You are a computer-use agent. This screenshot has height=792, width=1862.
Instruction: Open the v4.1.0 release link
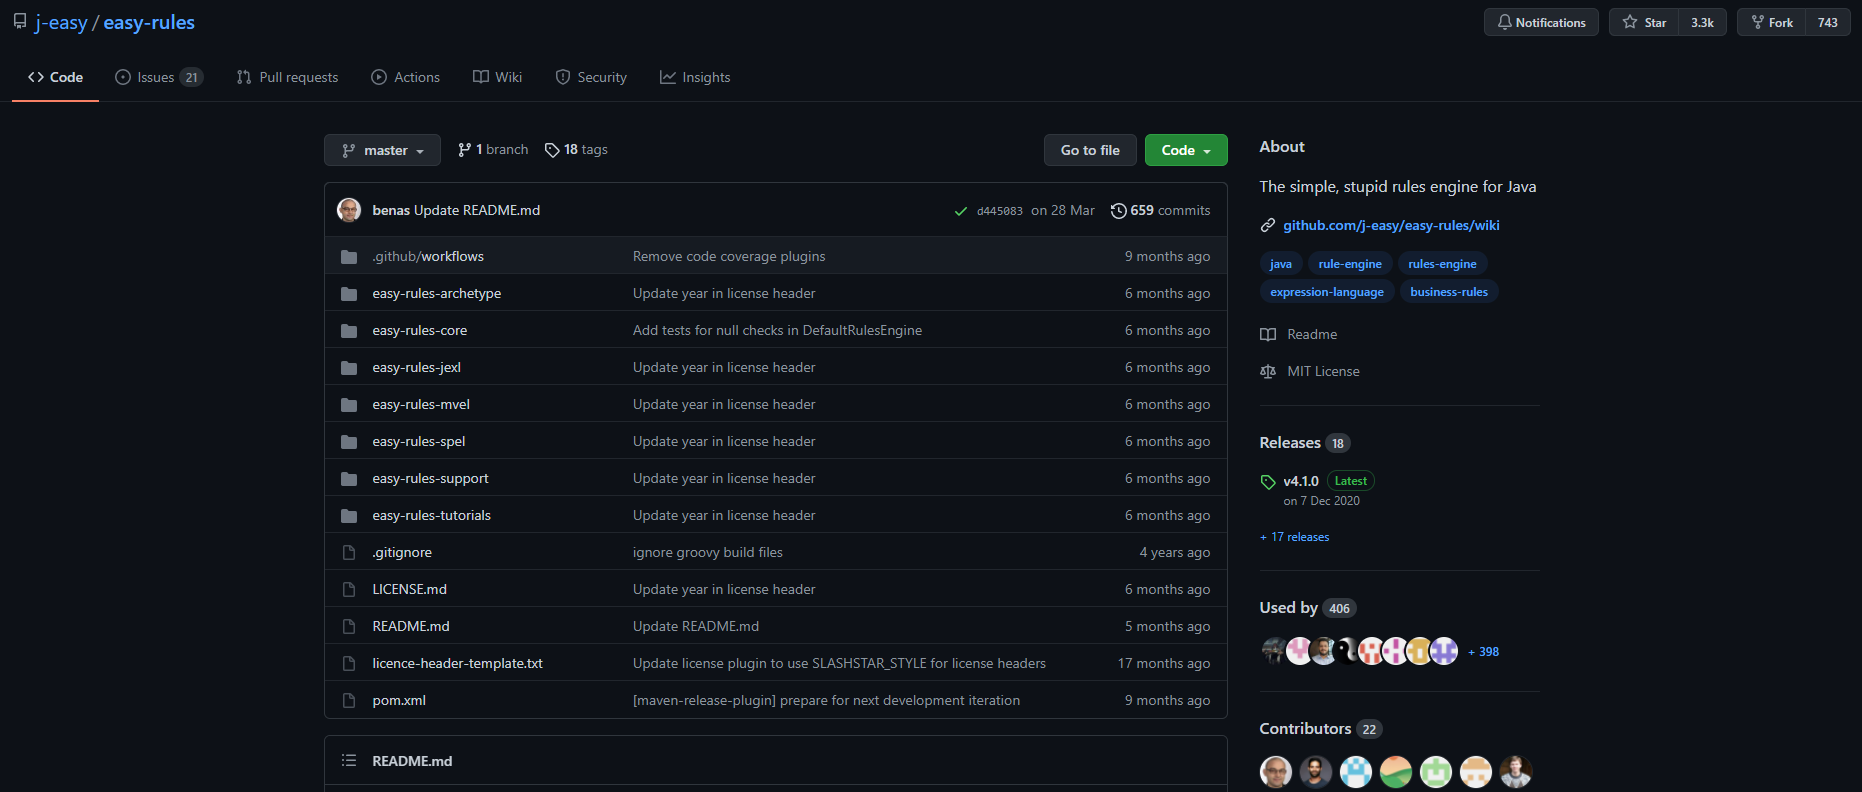(1301, 481)
